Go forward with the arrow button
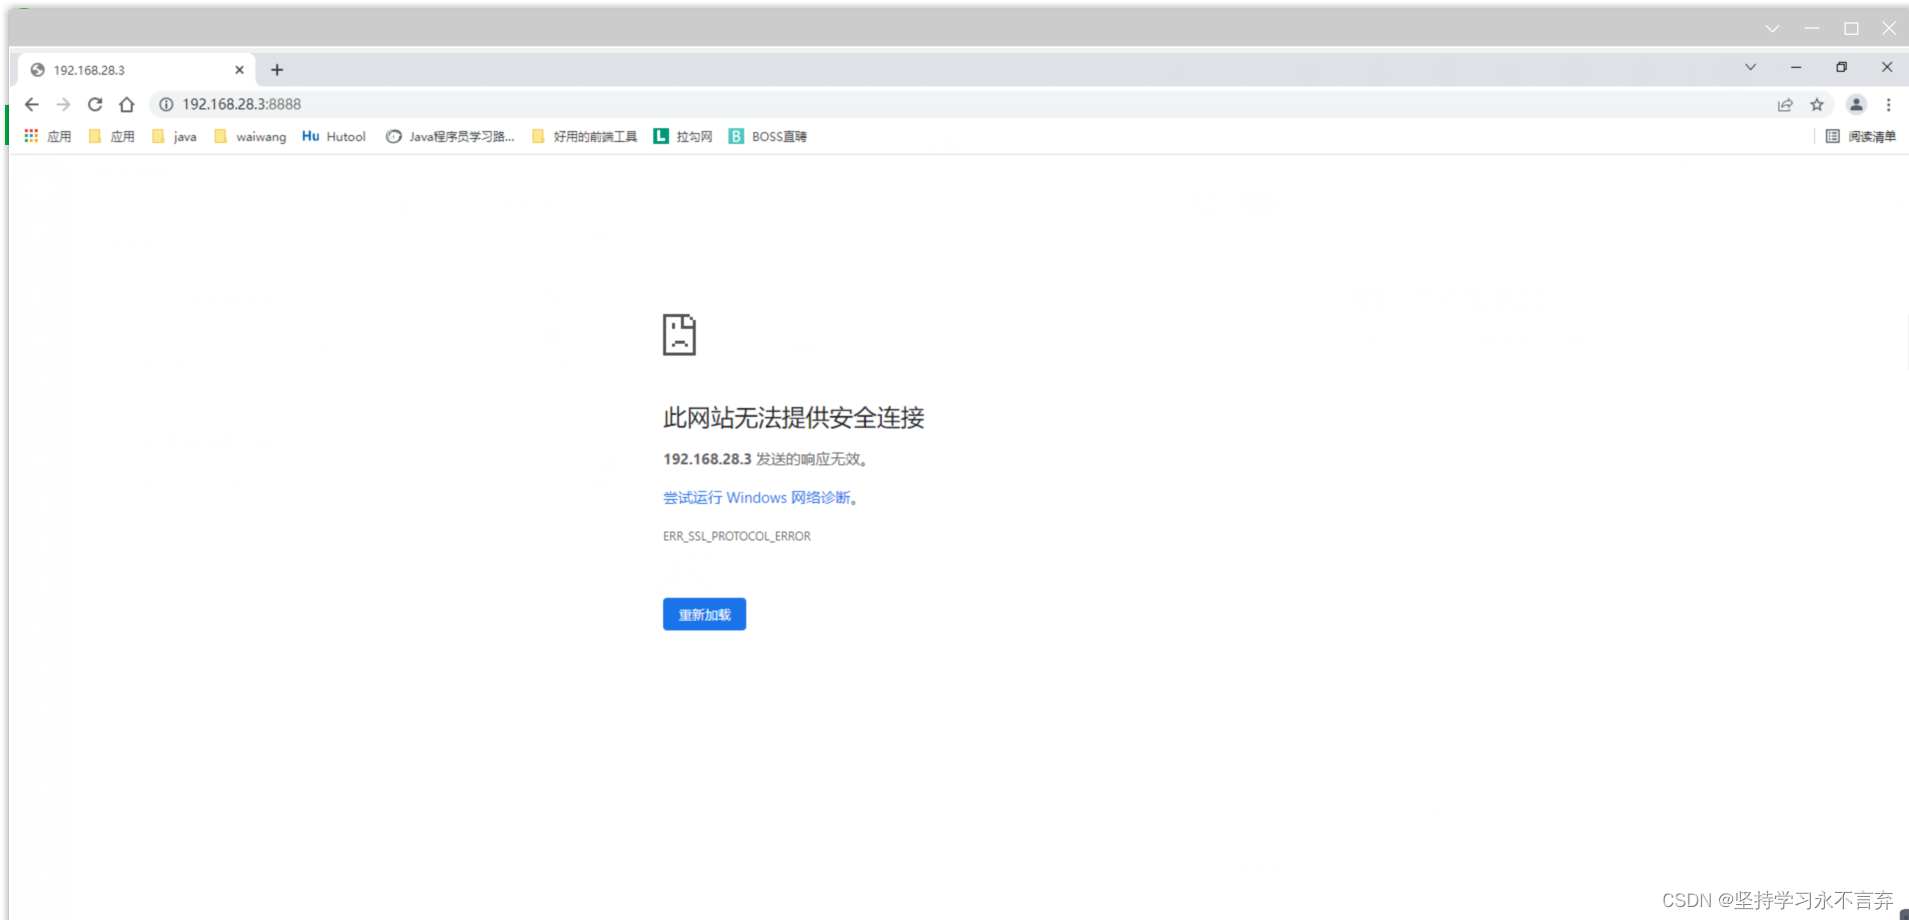The image size is (1909, 920). click(63, 104)
